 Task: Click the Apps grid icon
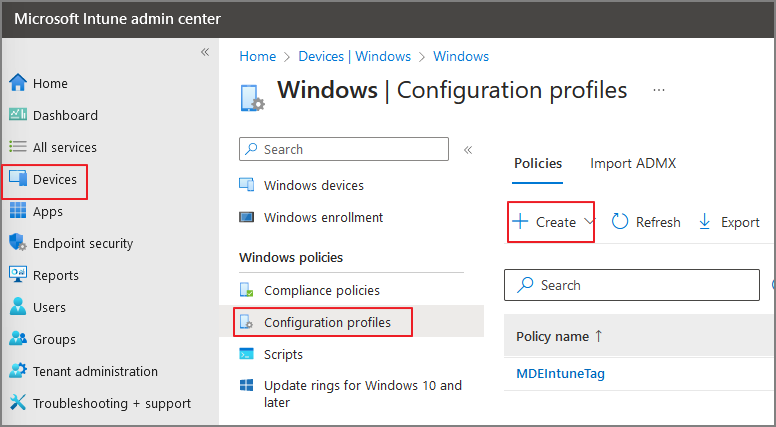pyautogui.click(x=18, y=210)
